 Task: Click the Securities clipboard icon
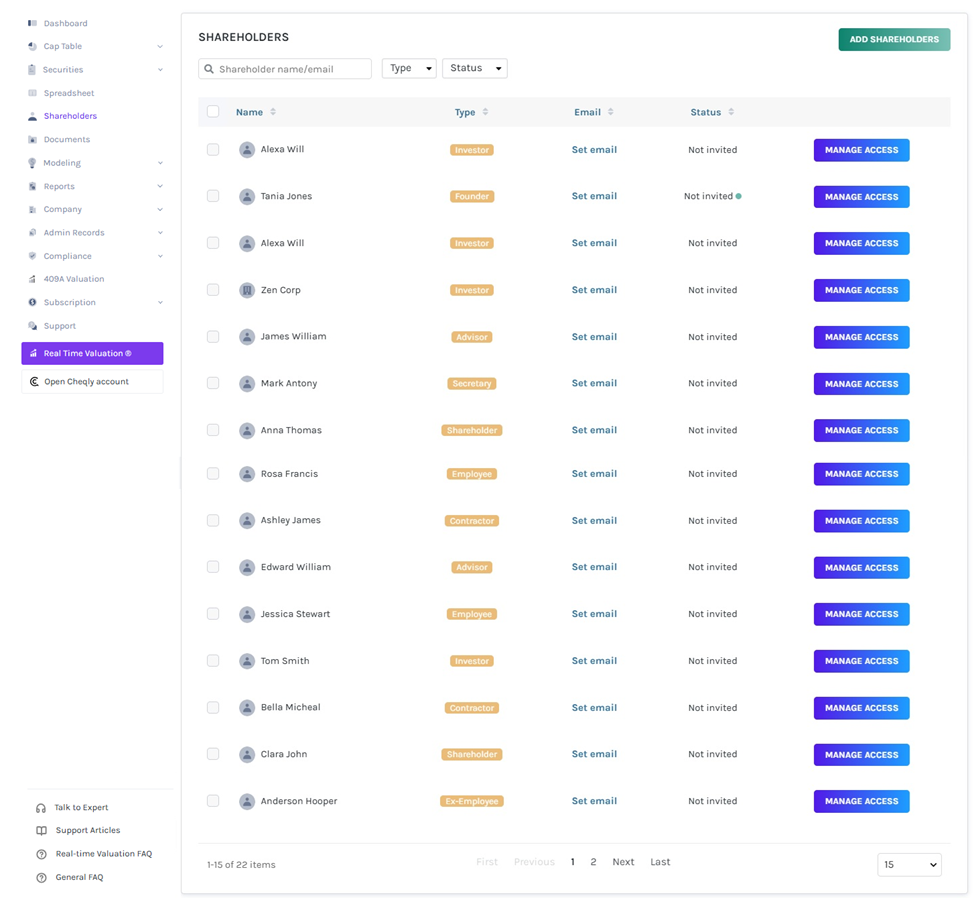(x=32, y=70)
